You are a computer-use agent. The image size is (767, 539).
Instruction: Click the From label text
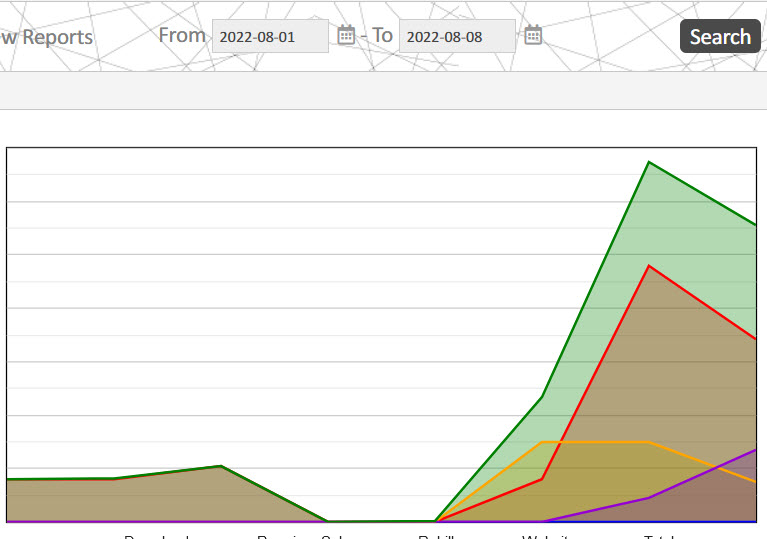(x=182, y=36)
